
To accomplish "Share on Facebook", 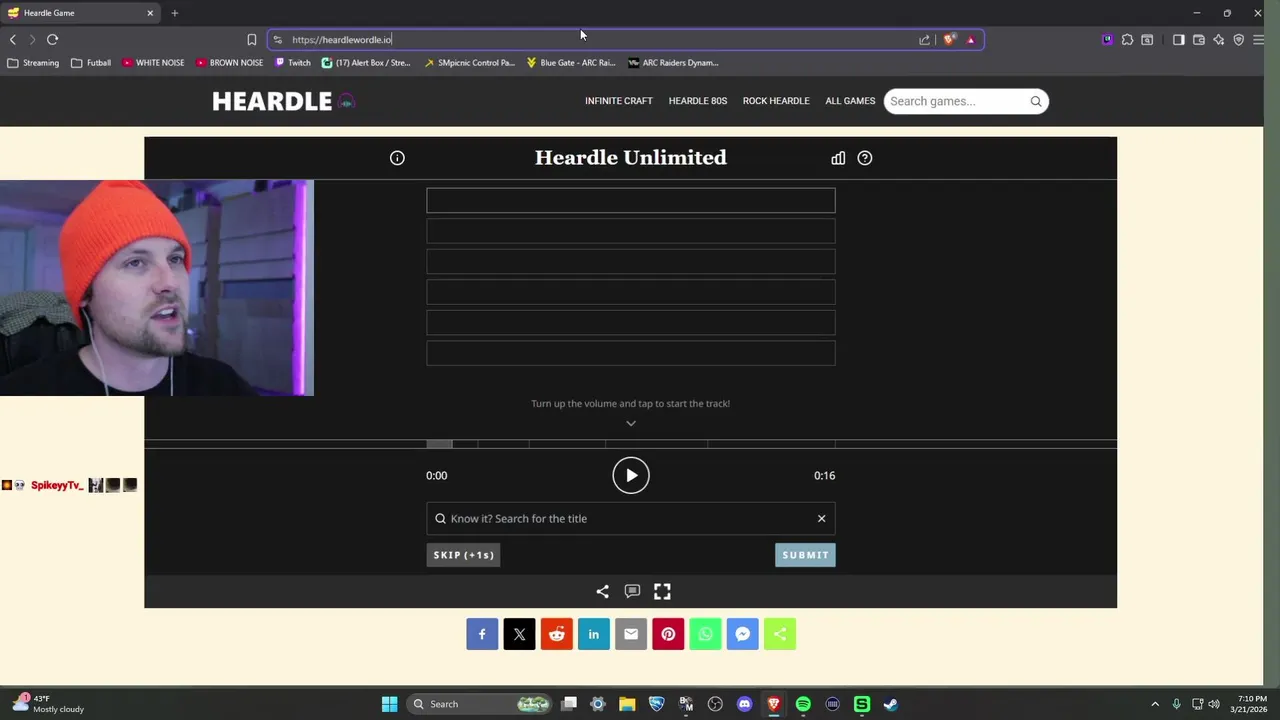I will pos(482,634).
